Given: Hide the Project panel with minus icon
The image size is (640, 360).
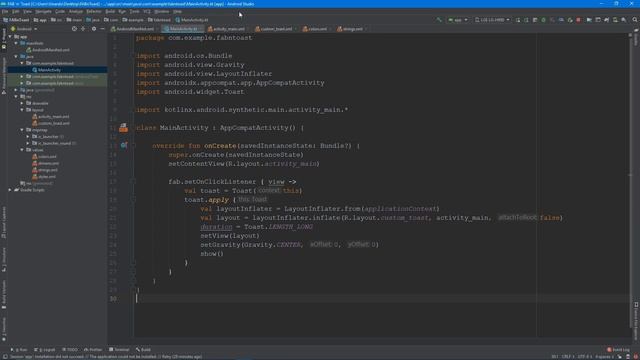Looking at the screenshot, I should [x=102, y=29].
